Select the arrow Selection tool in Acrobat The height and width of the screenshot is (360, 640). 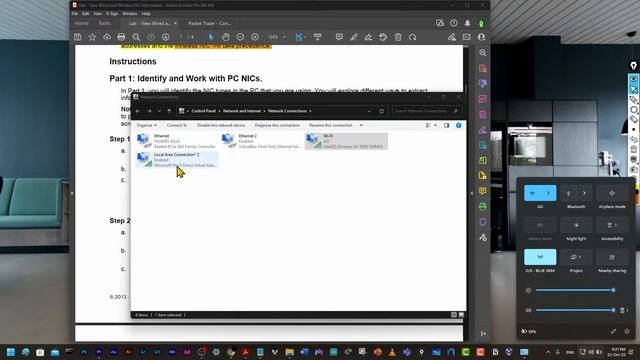coord(211,37)
